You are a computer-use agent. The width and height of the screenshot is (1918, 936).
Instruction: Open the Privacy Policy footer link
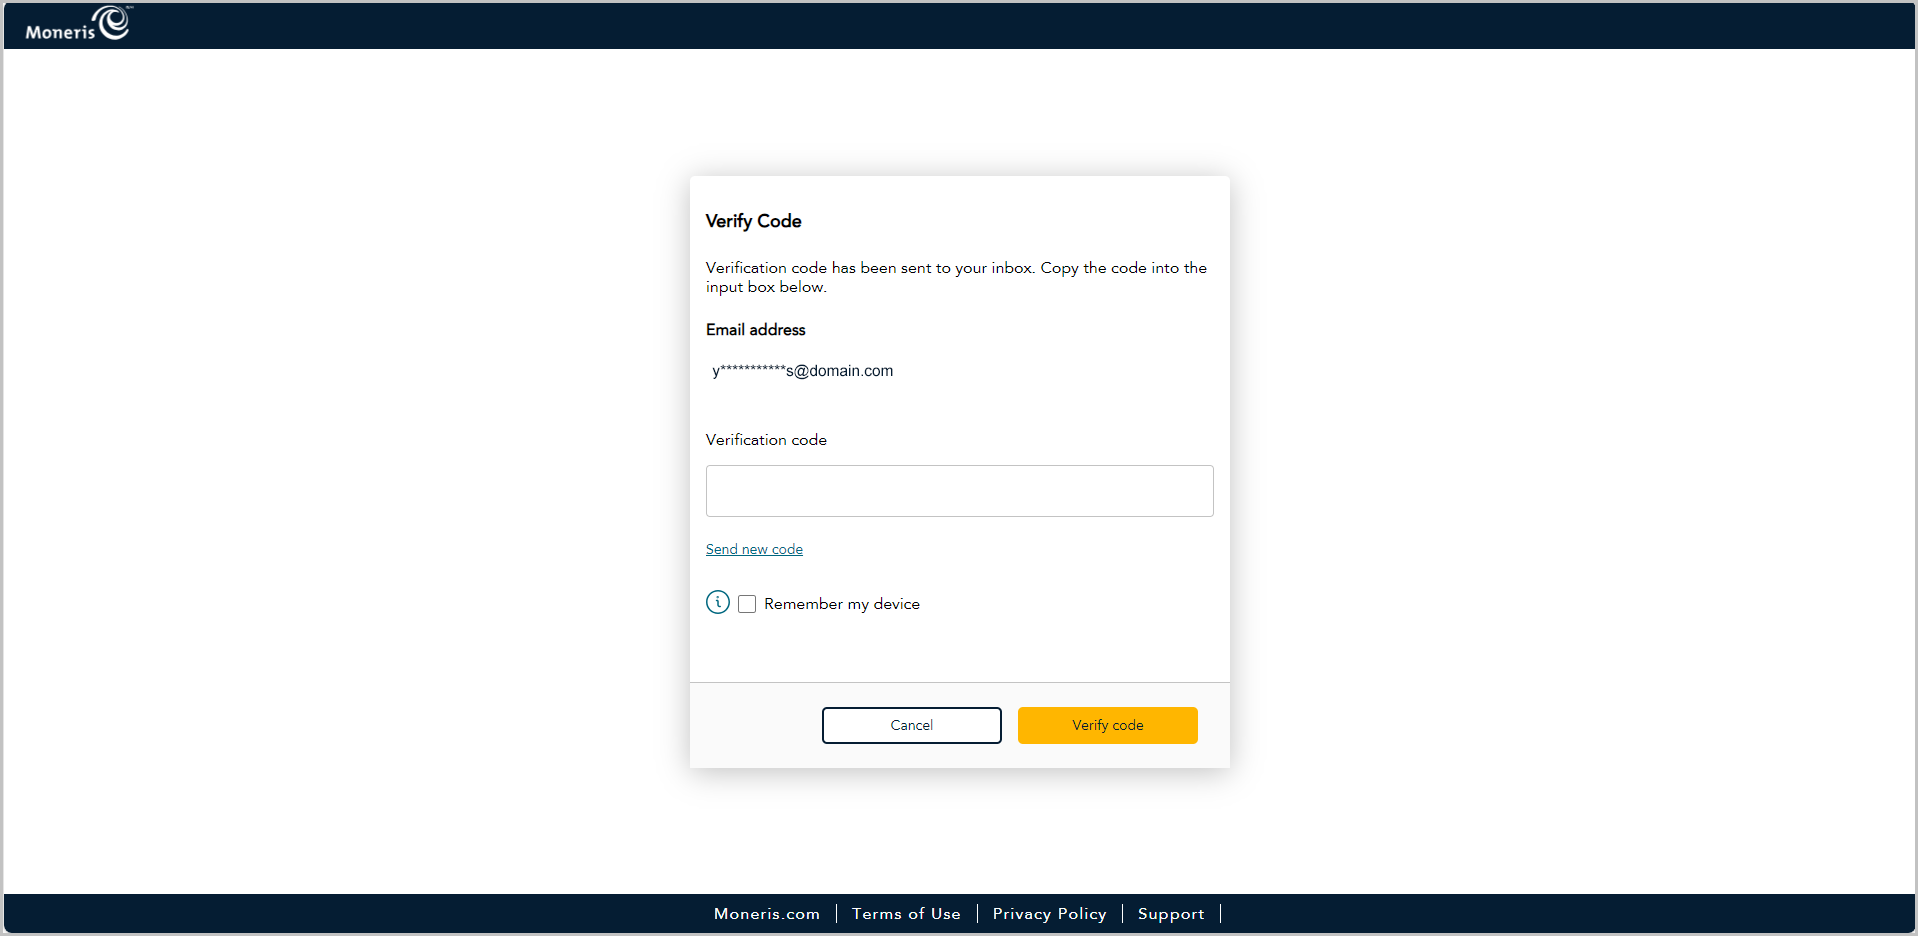(x=1049, y=914)
